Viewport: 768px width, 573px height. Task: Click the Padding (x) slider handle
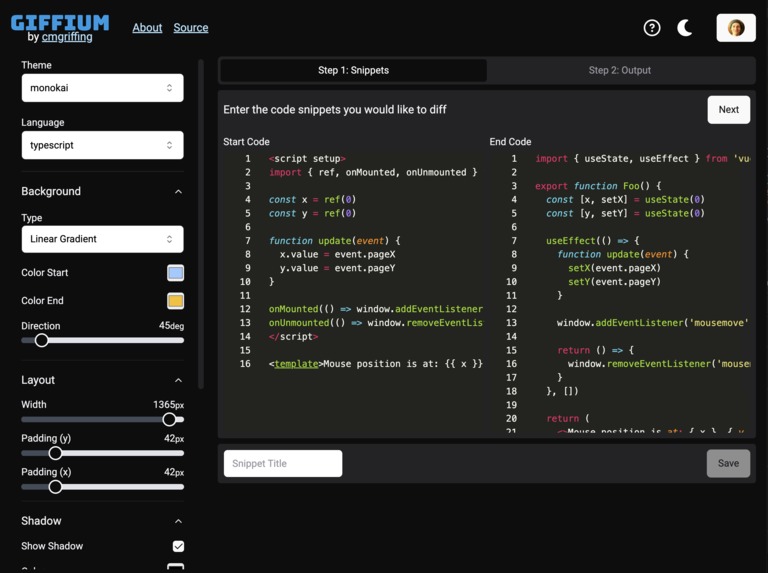pos(55,487)
